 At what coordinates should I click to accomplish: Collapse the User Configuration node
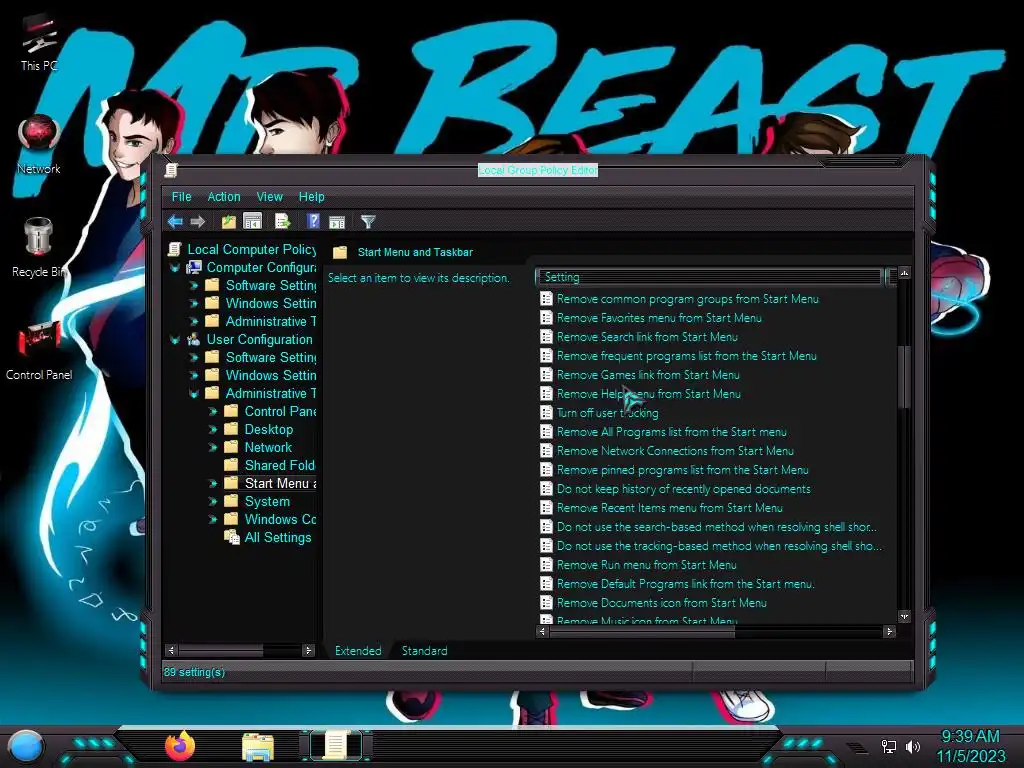175,340
